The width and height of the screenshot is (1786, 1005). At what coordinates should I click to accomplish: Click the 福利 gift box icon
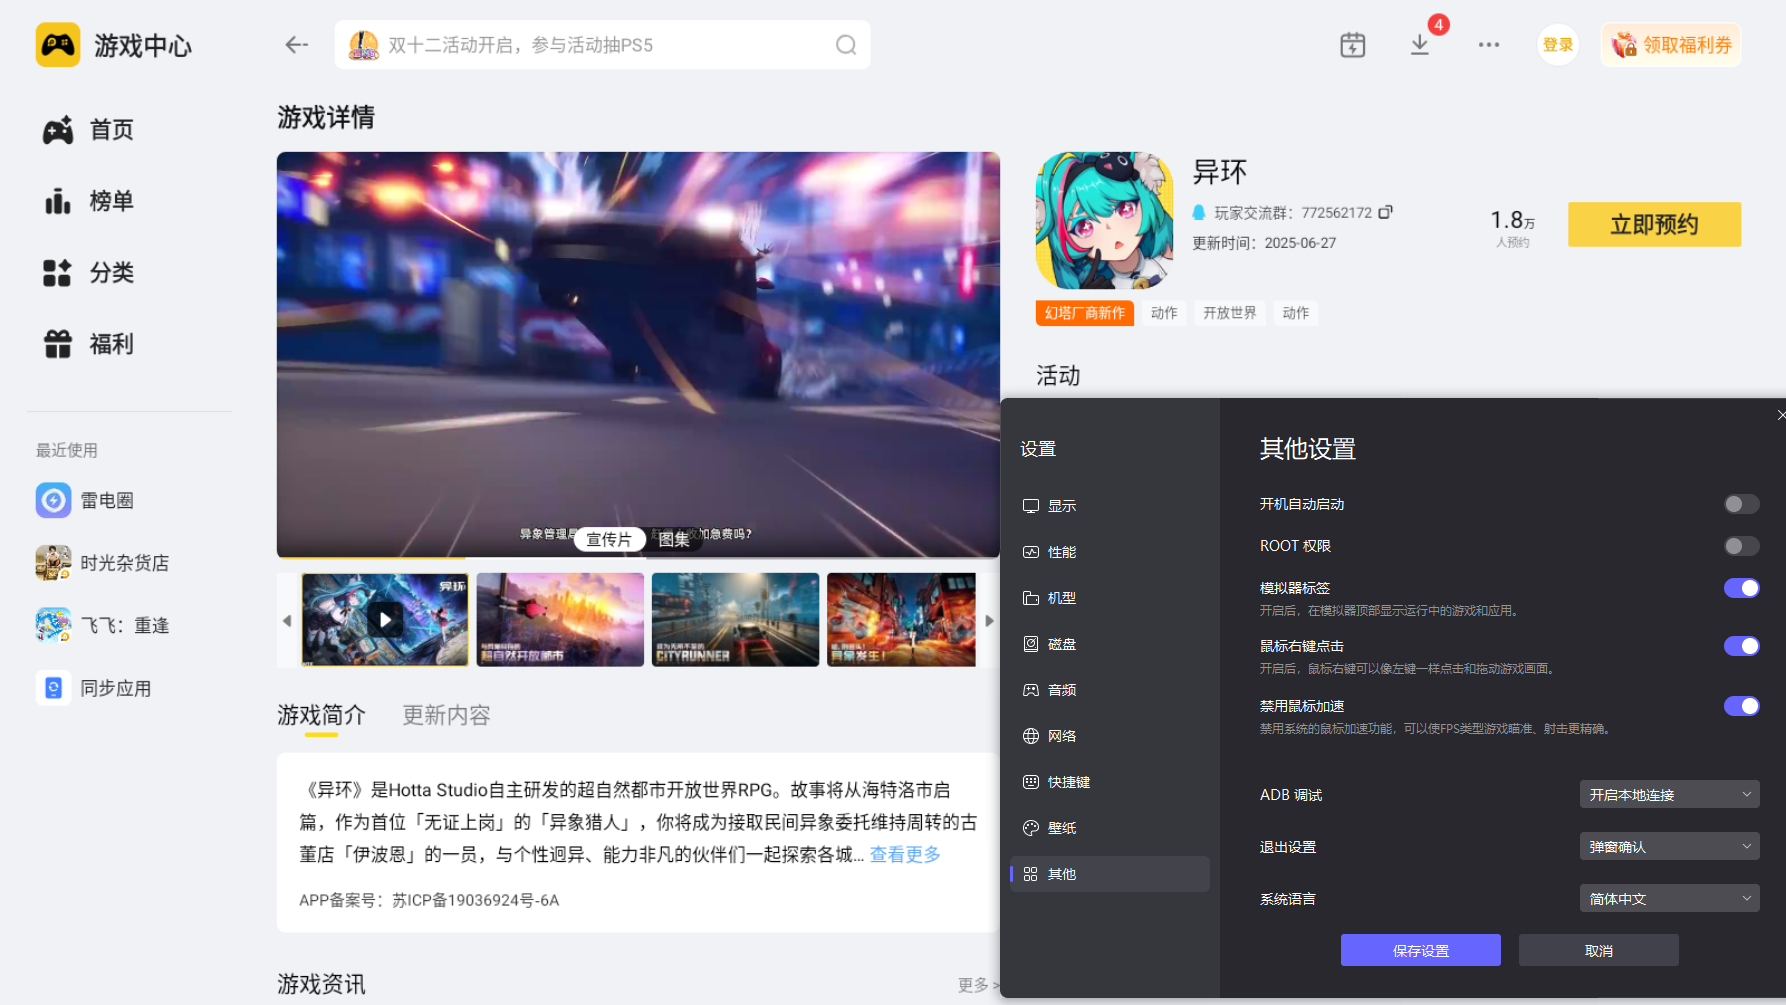pos(58,344)
